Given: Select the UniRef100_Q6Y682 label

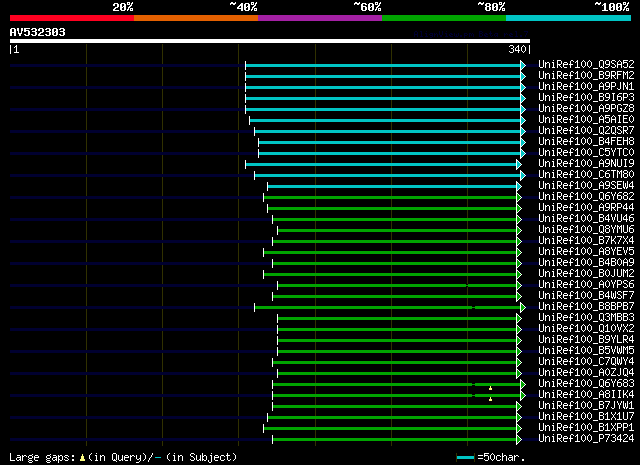Looking at the screenshot, I should coord(586,197).
